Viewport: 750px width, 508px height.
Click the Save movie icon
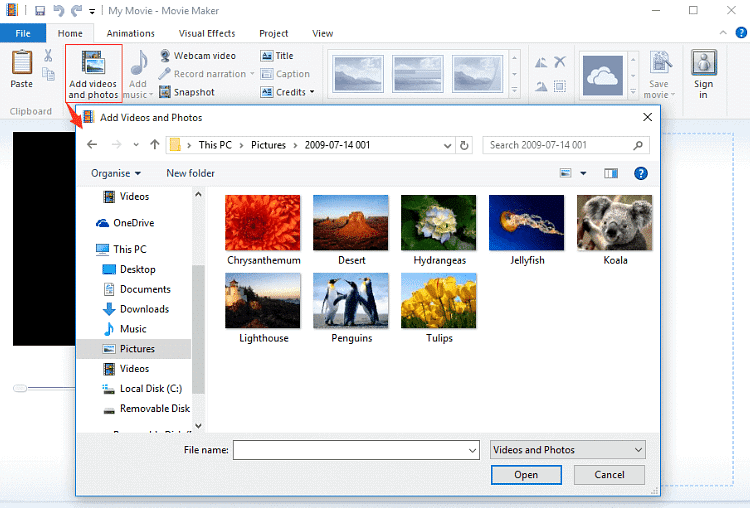[660, 63]
